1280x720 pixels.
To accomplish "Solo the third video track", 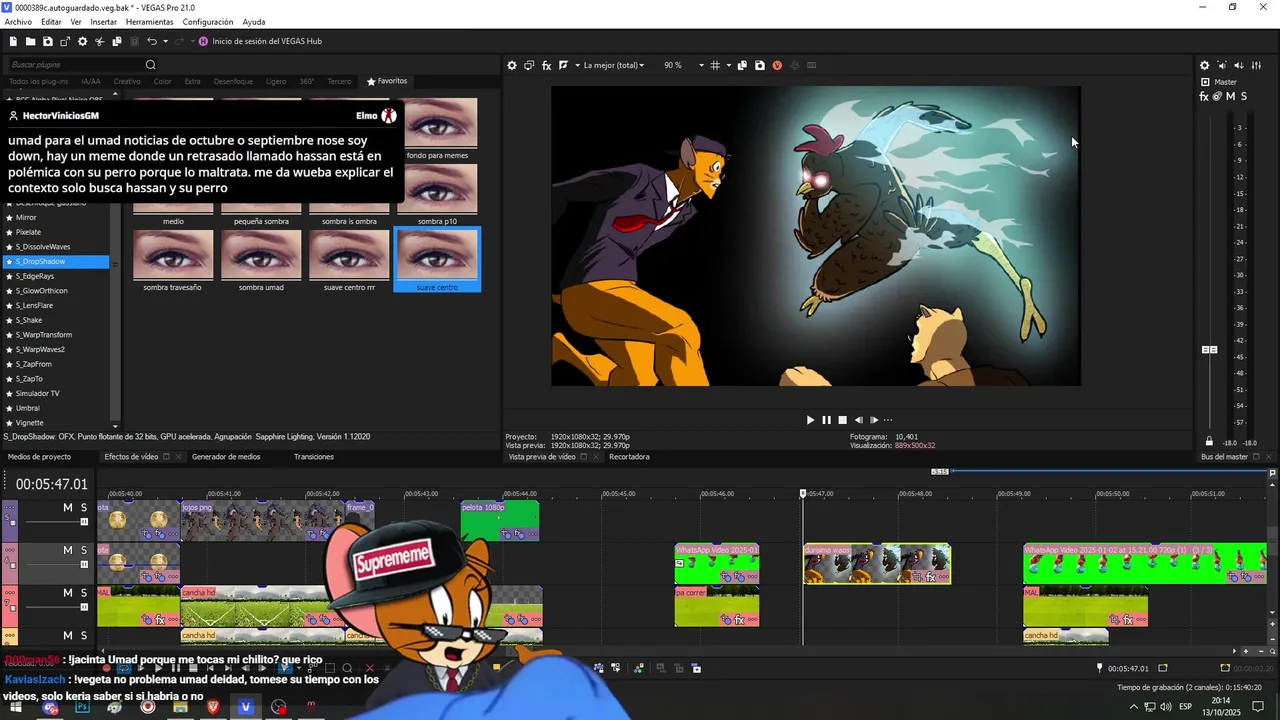I will (84, 593).
